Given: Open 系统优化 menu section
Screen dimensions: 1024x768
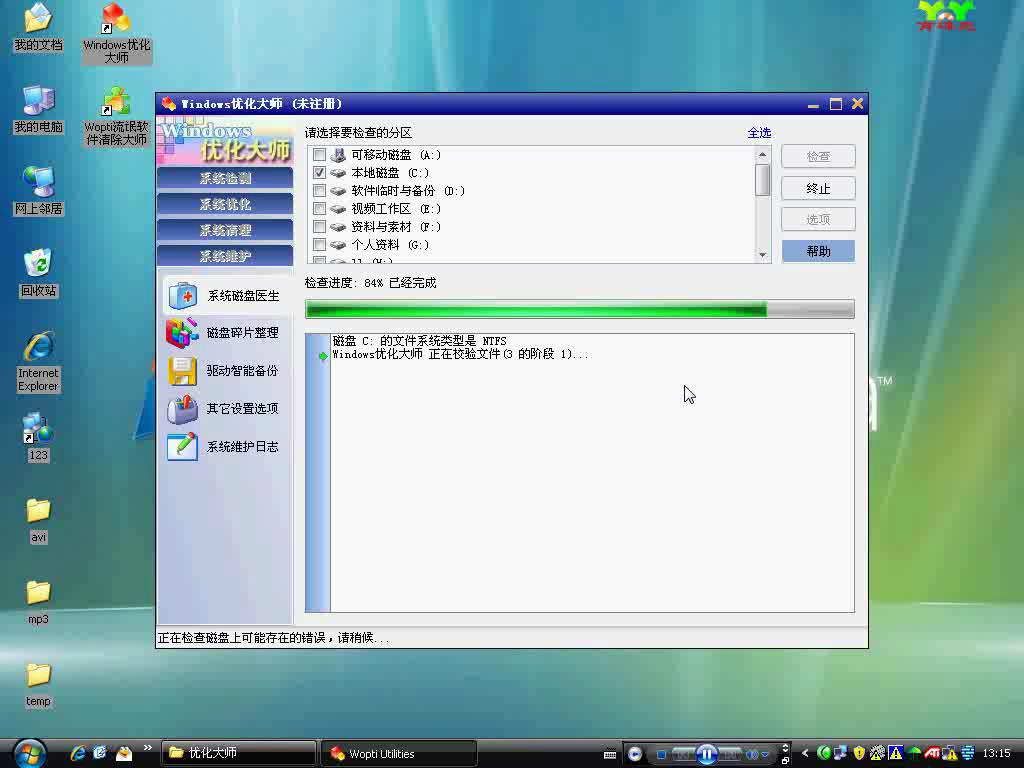Looking at the screenshot, I should pyautogui.click(x=225, y=204).
